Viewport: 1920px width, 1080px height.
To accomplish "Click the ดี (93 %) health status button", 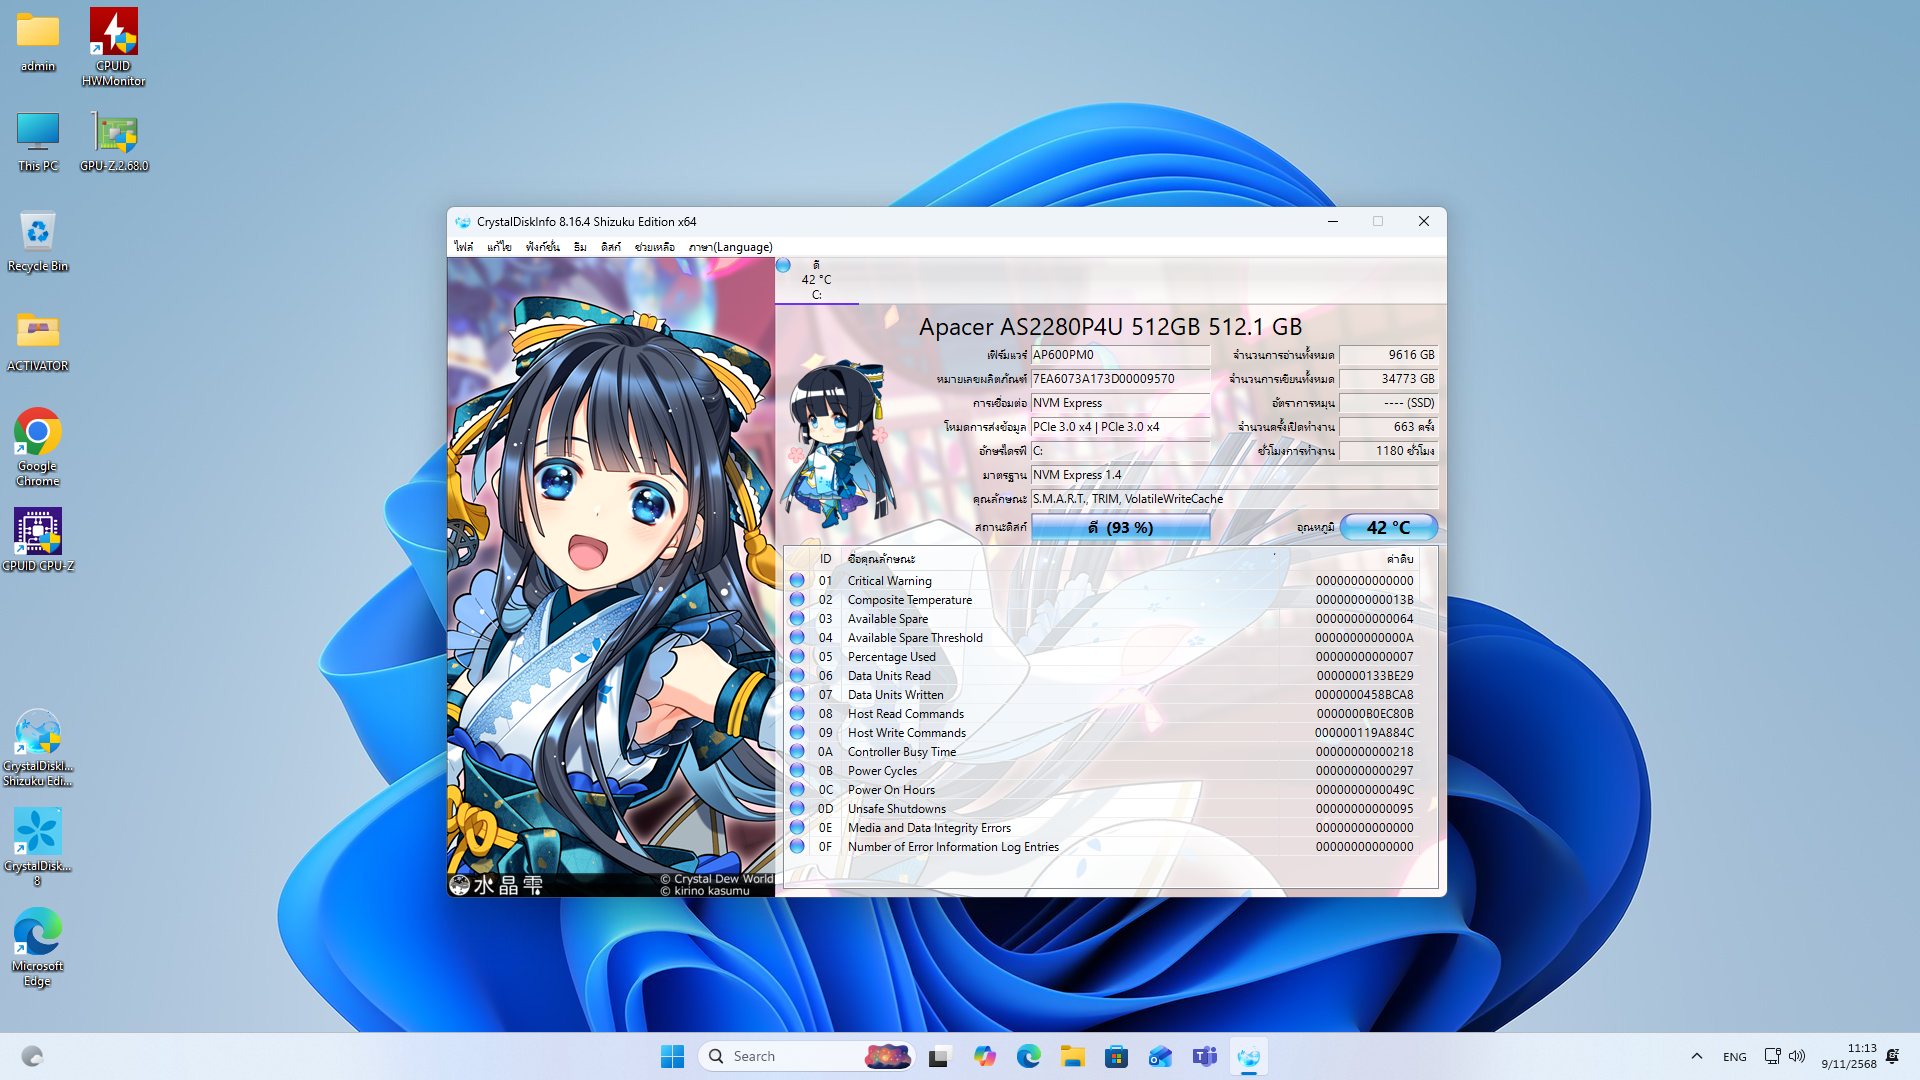I will 1120,527.
